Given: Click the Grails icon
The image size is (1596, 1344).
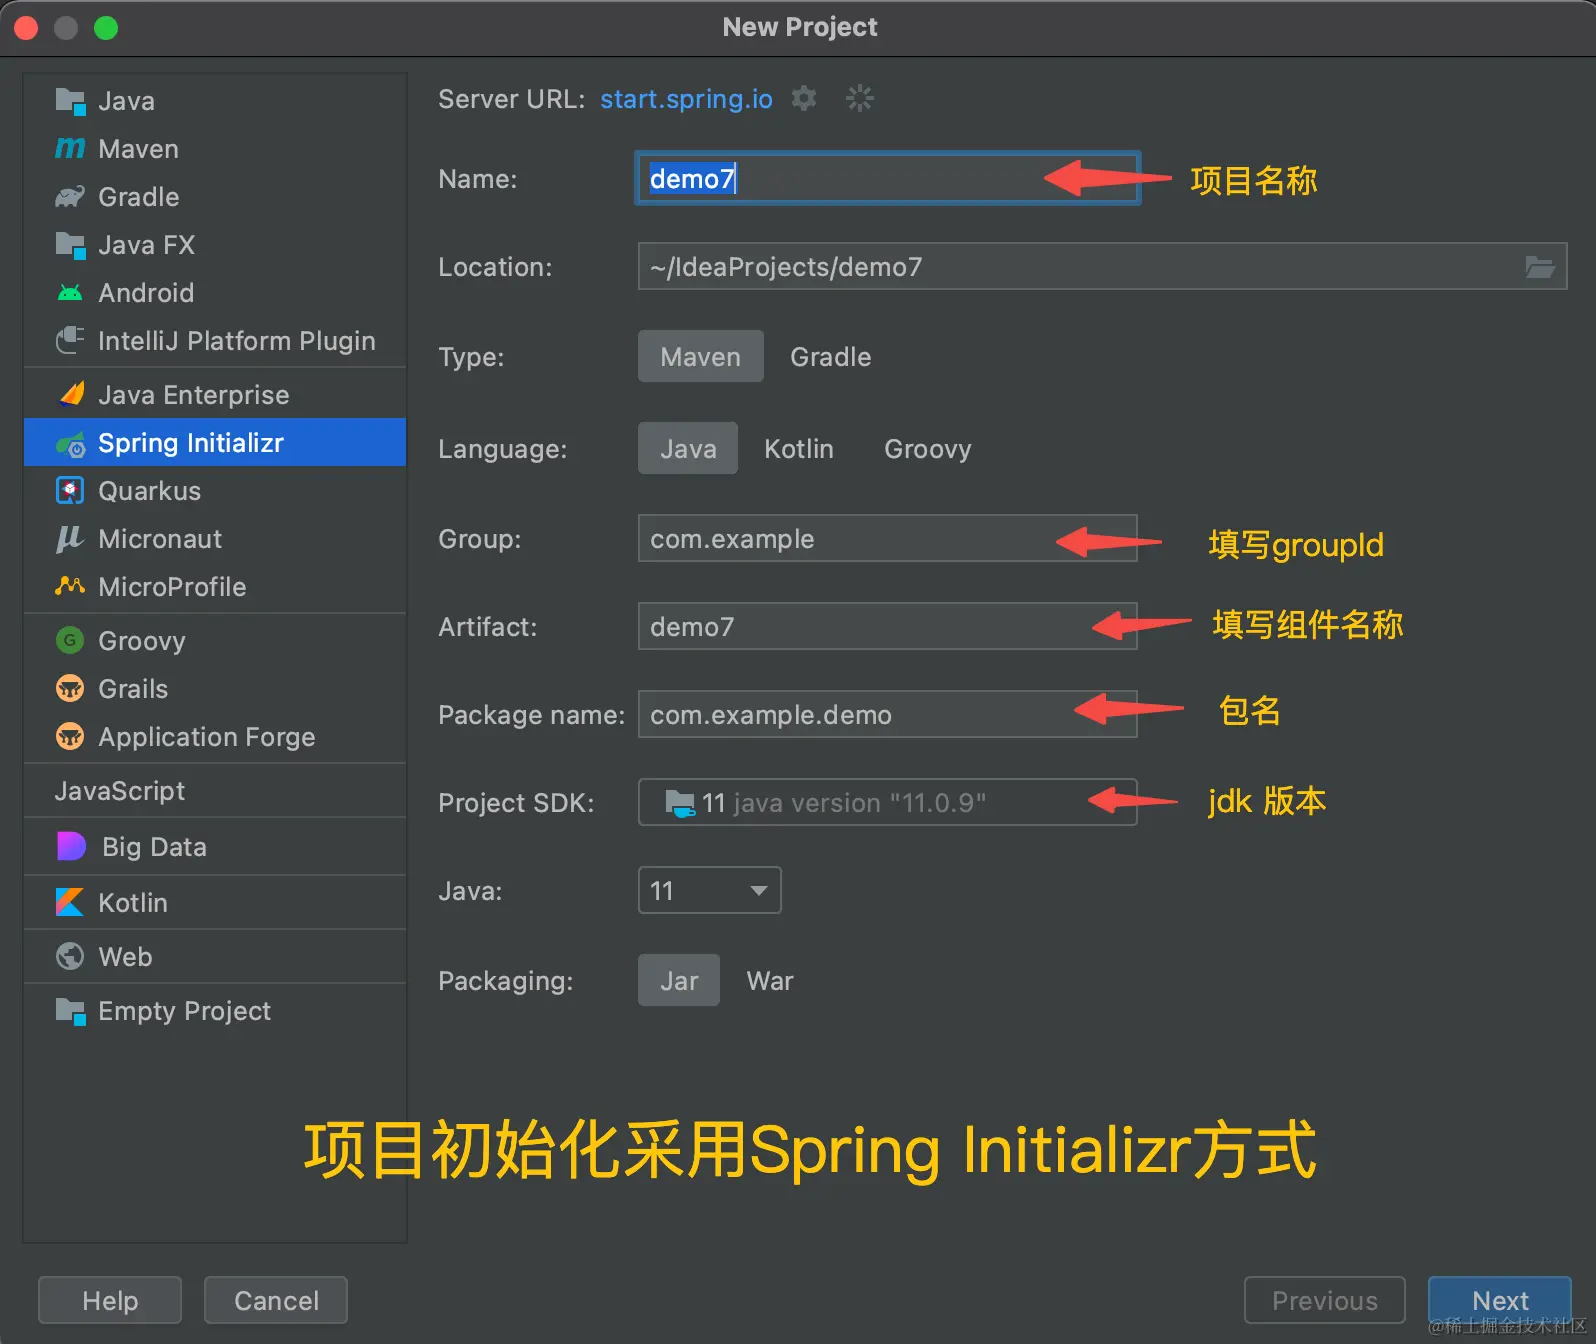Looking at the screenshot, I should click(70, 689).
